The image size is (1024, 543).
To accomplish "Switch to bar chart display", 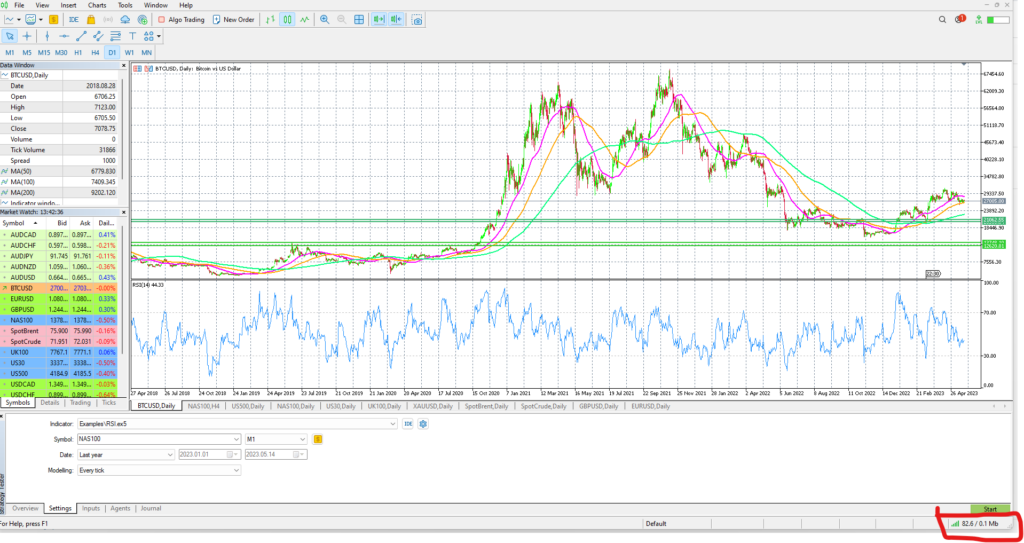I will (270, 20).
